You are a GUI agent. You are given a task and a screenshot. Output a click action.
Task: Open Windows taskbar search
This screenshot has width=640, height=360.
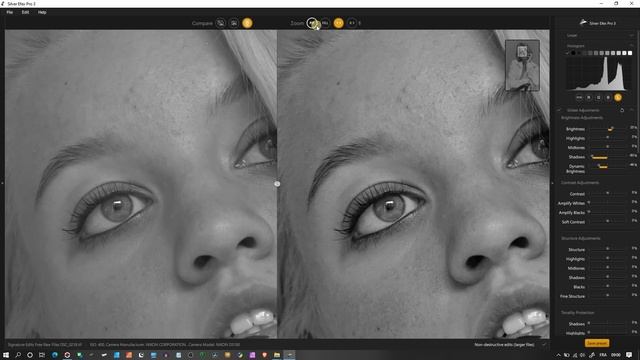coord(18,355)
